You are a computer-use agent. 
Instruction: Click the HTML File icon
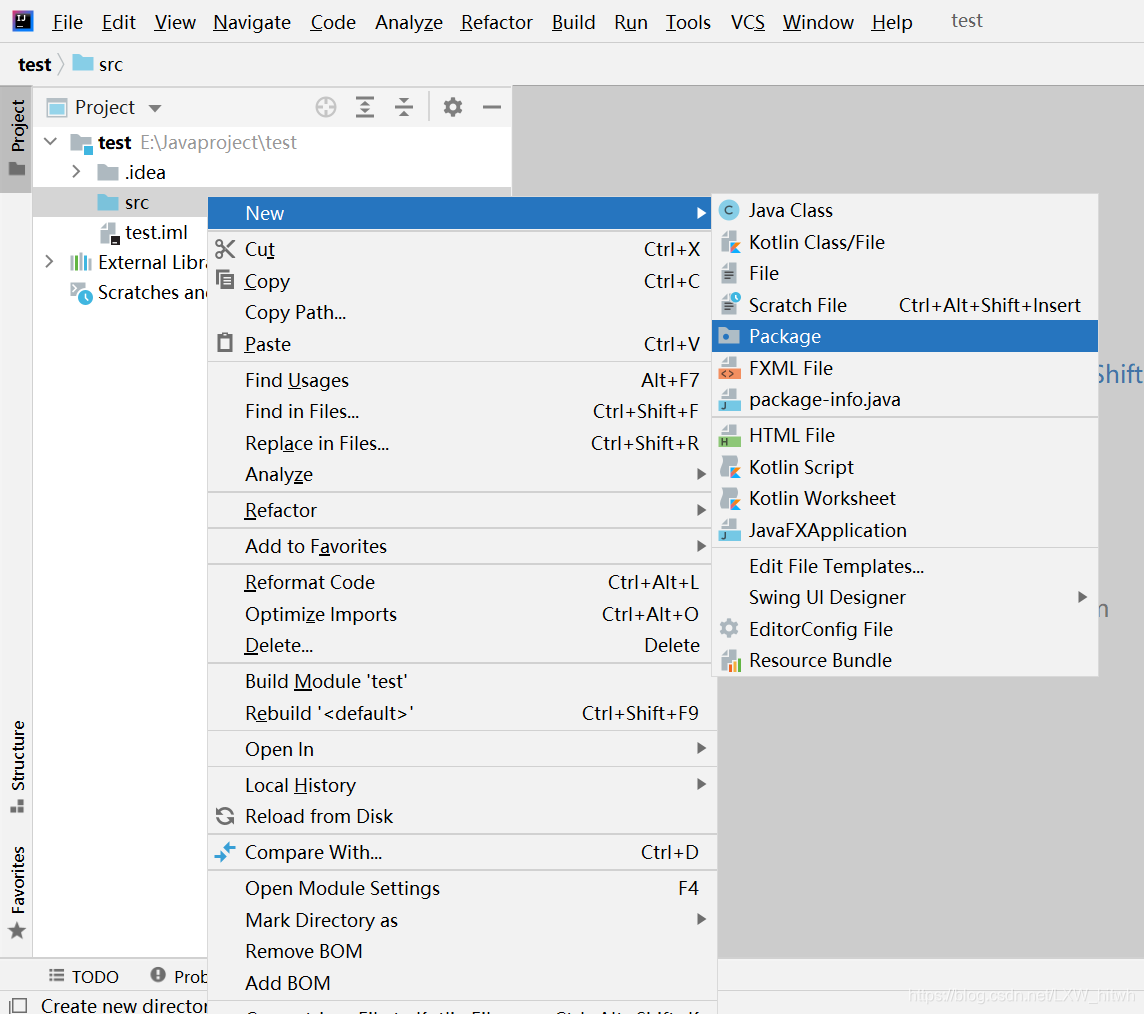coord(730,436)
